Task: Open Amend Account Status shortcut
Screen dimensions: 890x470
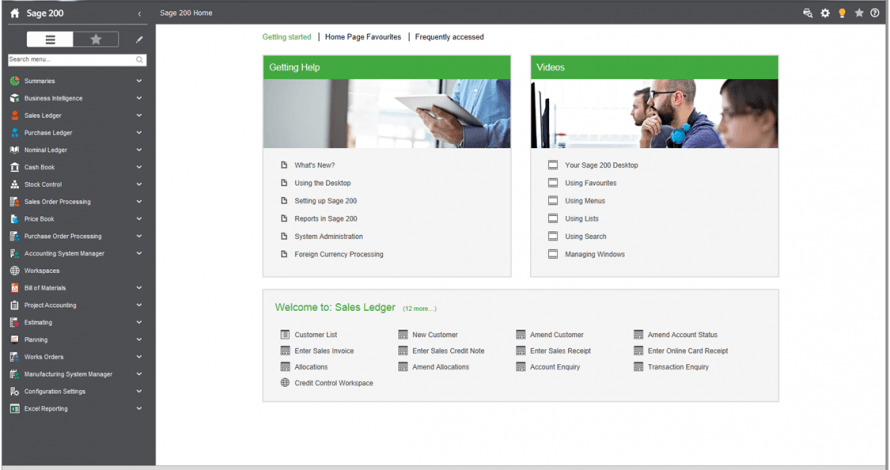Action: [682, 335]
